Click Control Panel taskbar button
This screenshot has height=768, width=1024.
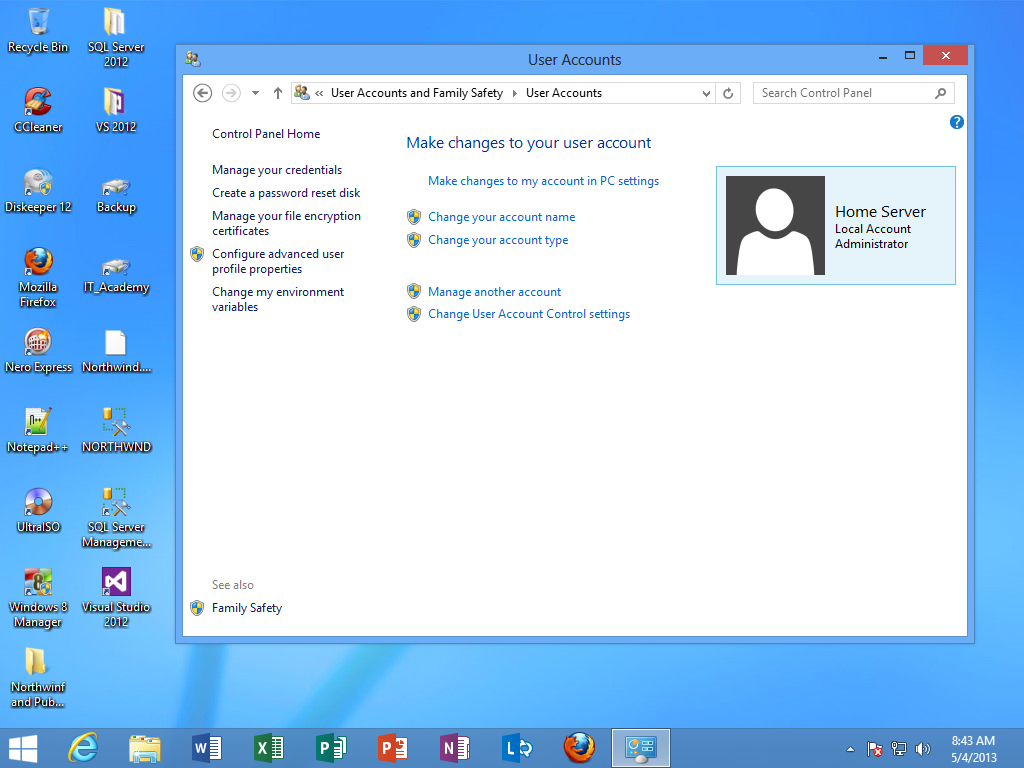[x=641, y=748]
